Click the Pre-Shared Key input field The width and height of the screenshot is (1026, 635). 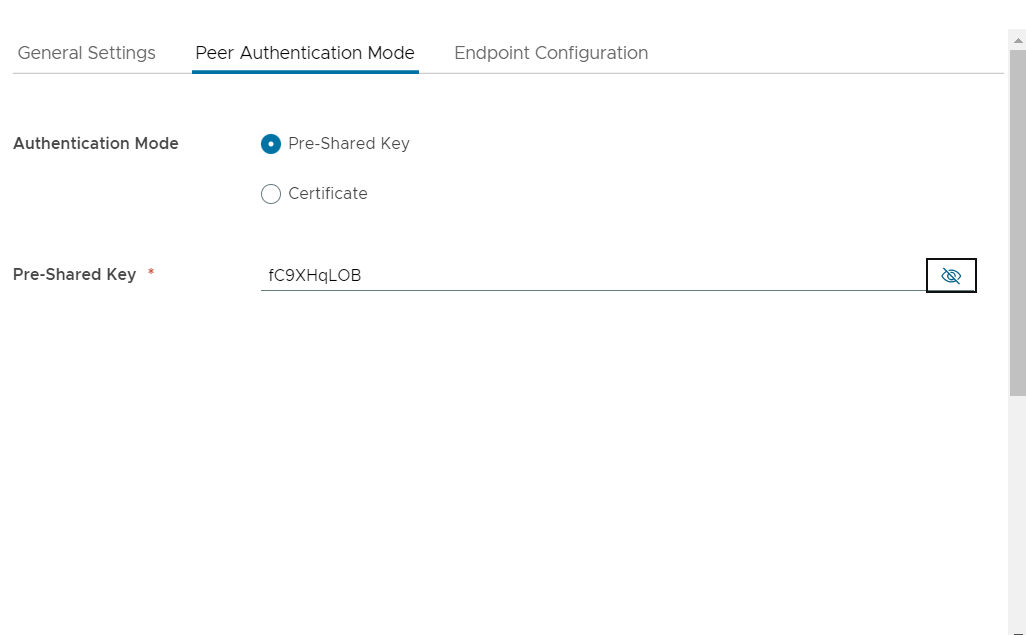coord(590,276)
